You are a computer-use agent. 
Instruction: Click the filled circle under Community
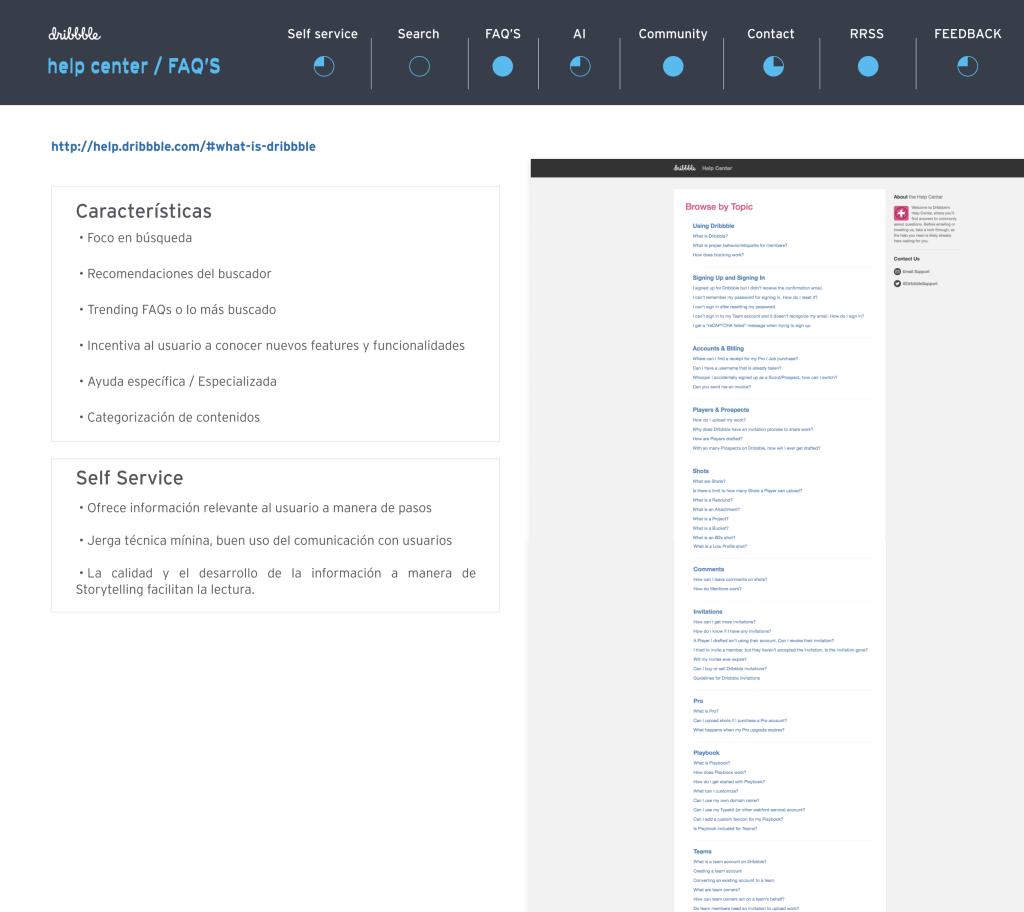673,66
